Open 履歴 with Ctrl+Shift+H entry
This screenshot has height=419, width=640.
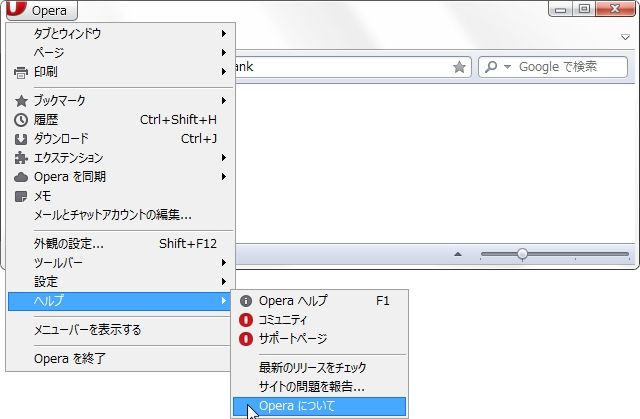point(120,120)
